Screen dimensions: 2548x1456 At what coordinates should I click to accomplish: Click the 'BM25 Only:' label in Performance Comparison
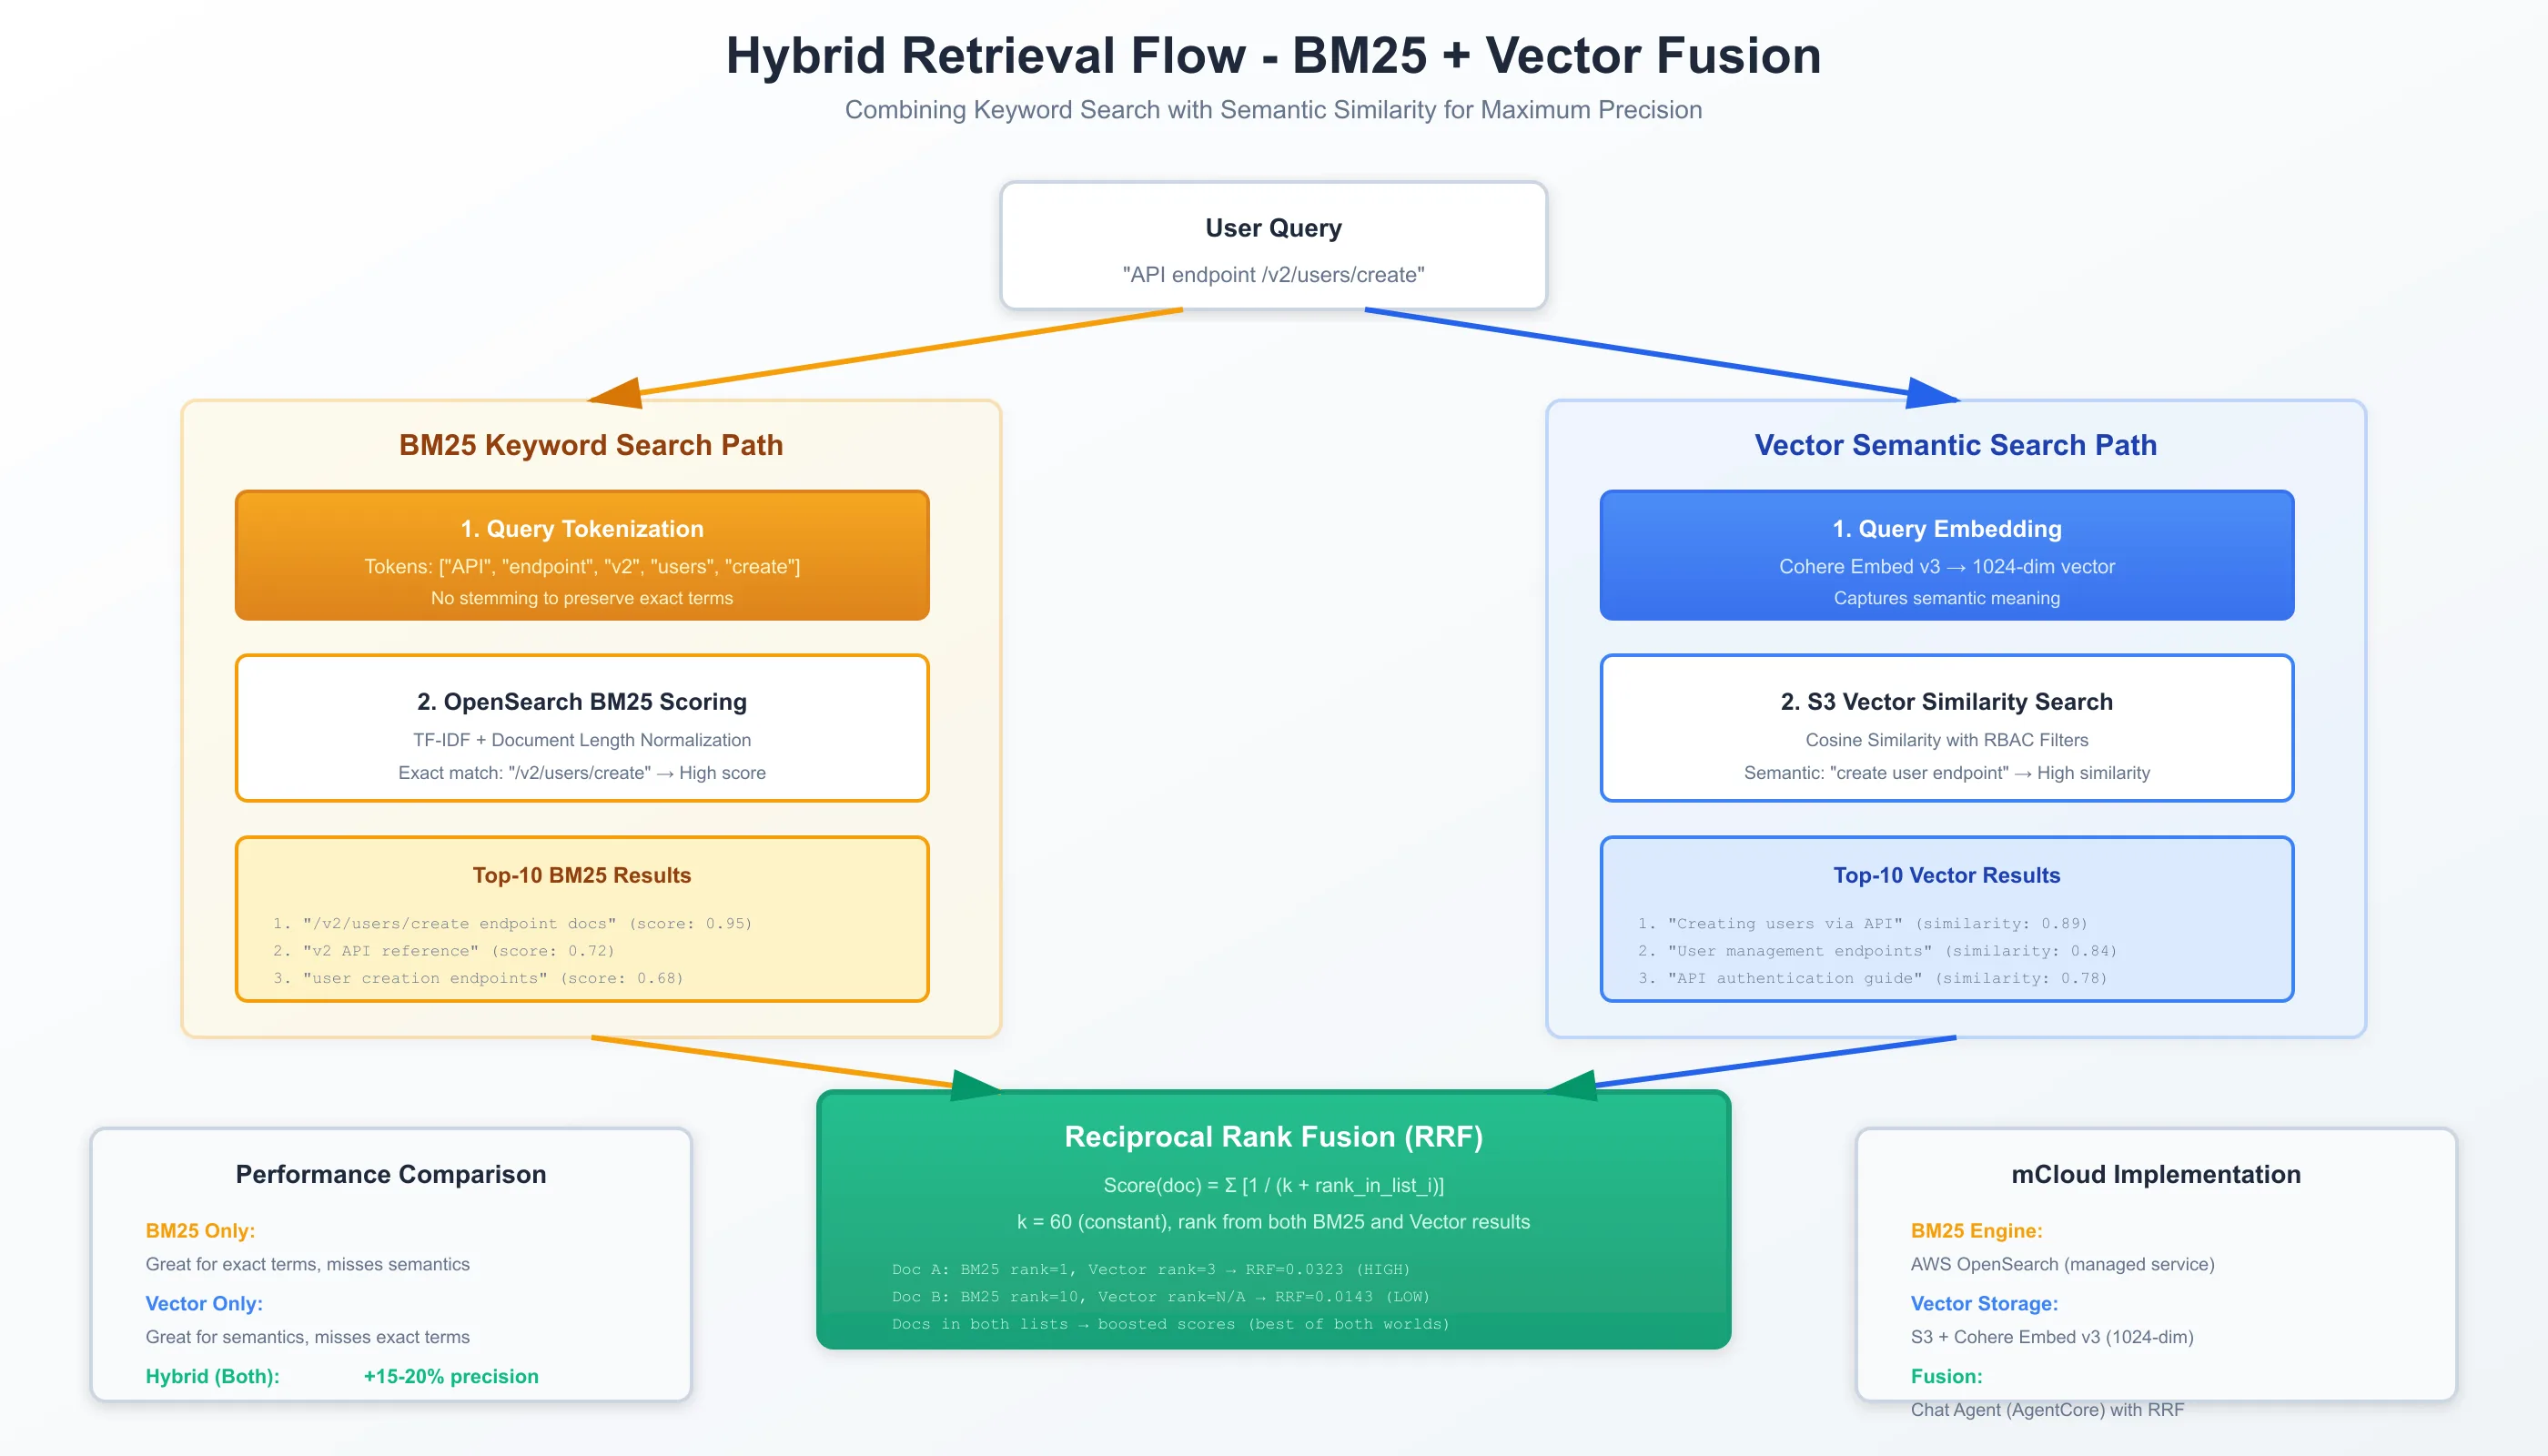pos(200,1231)
